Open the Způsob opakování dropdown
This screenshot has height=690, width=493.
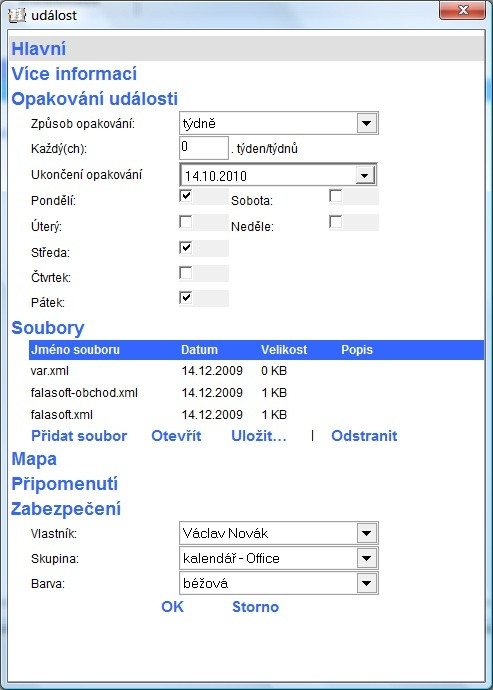click(x=366, y=124)
